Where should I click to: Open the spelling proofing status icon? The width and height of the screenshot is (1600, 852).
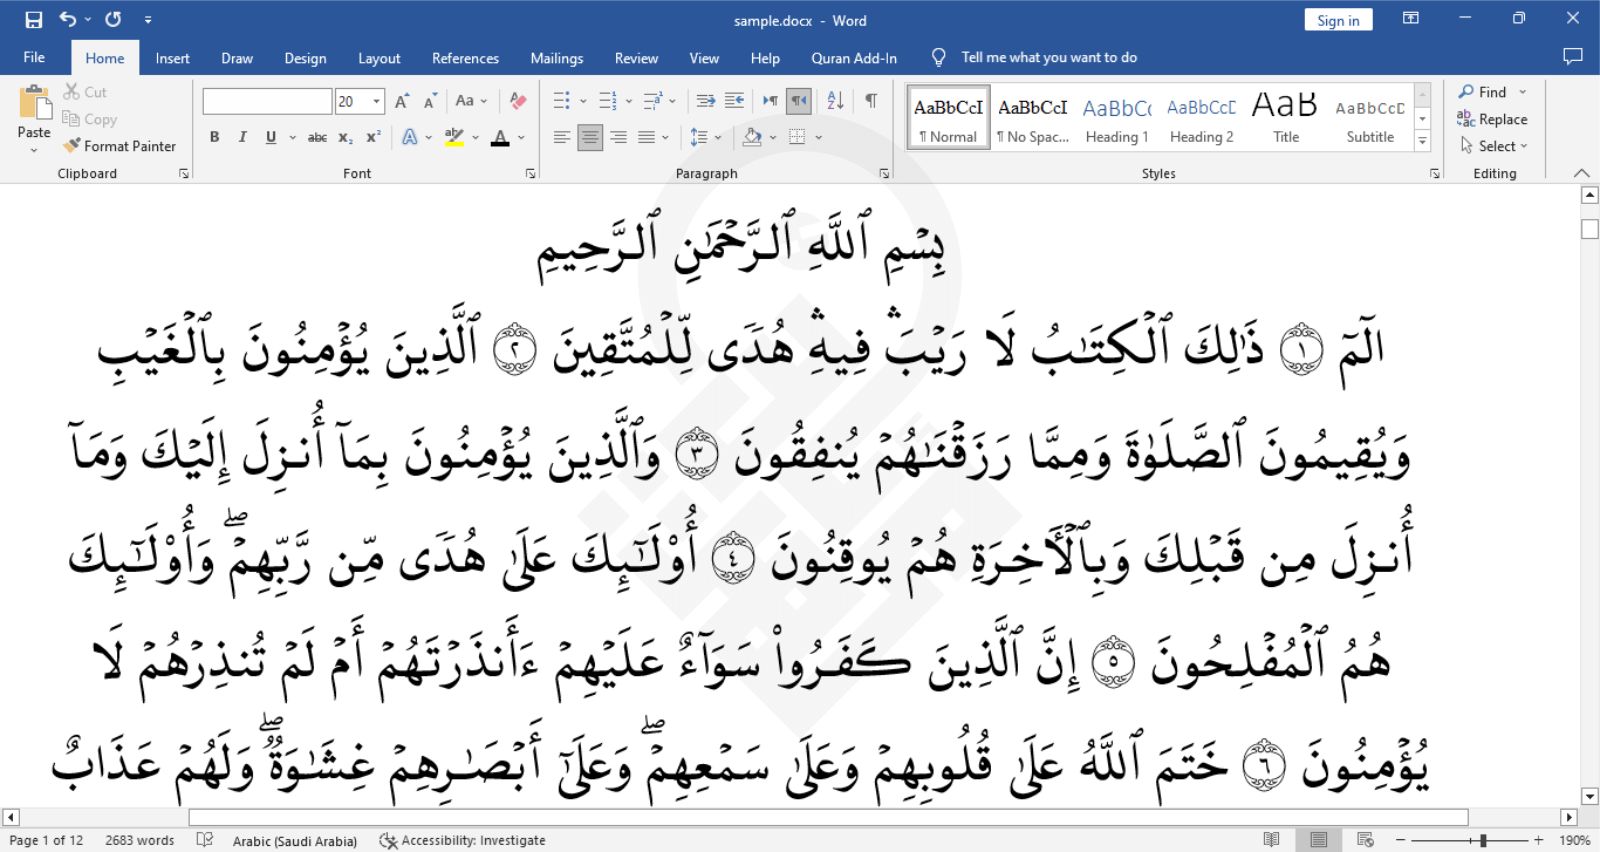pos(205,840)
